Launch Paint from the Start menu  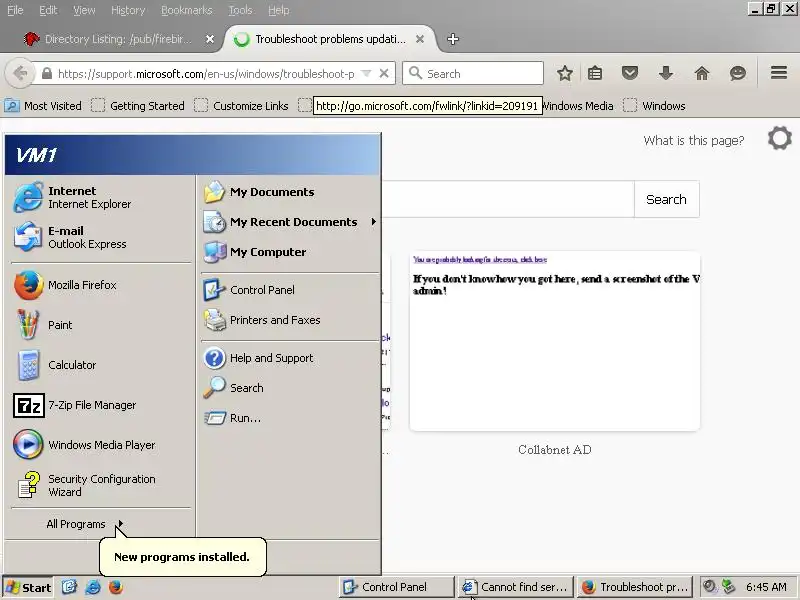[101, 325]
